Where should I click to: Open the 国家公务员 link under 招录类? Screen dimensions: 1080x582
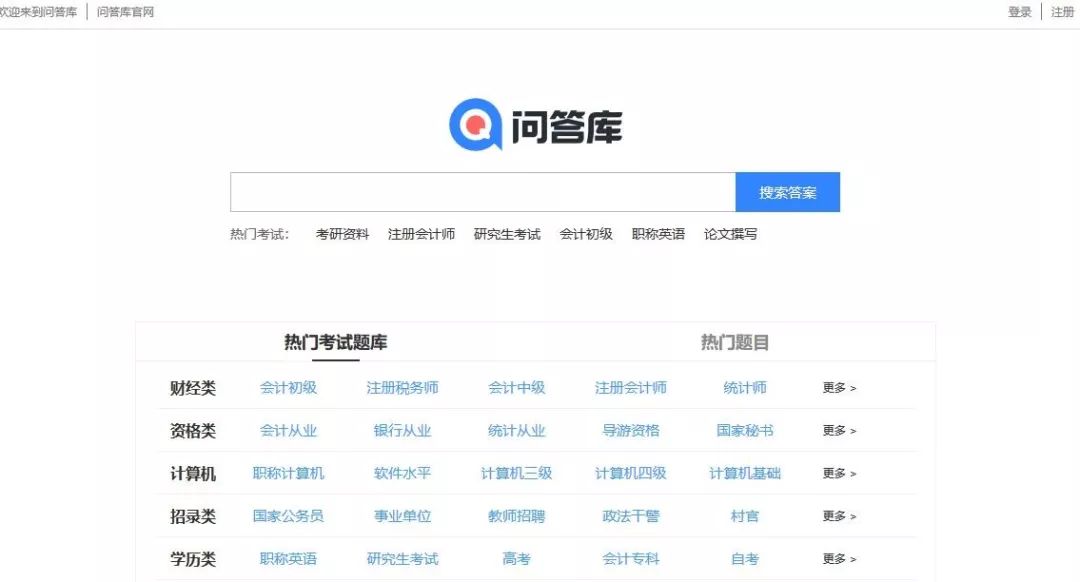point(288,515)
